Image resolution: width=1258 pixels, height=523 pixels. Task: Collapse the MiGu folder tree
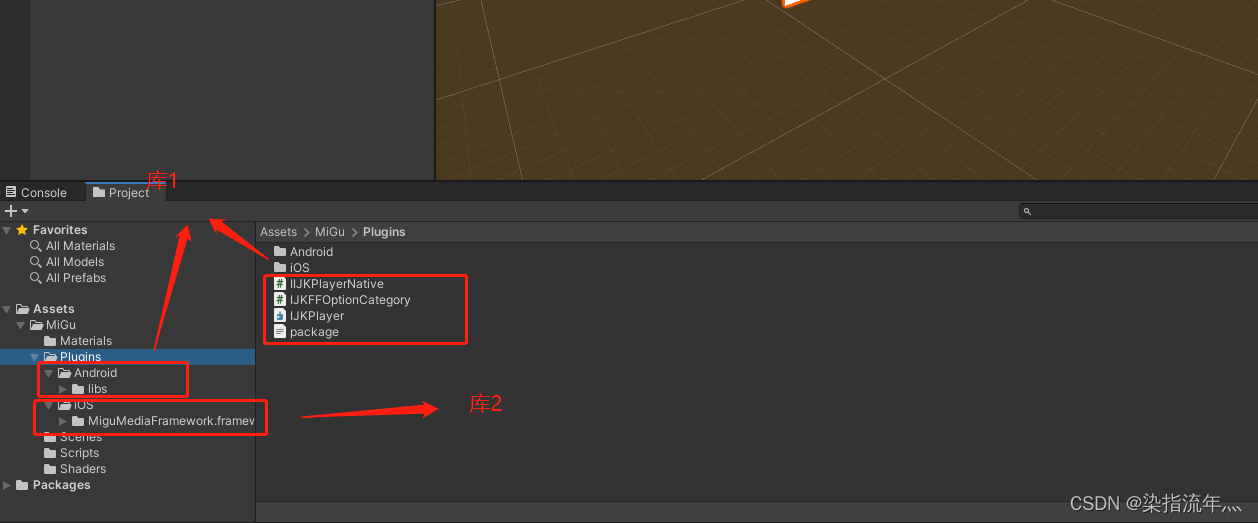pos(21,325)
